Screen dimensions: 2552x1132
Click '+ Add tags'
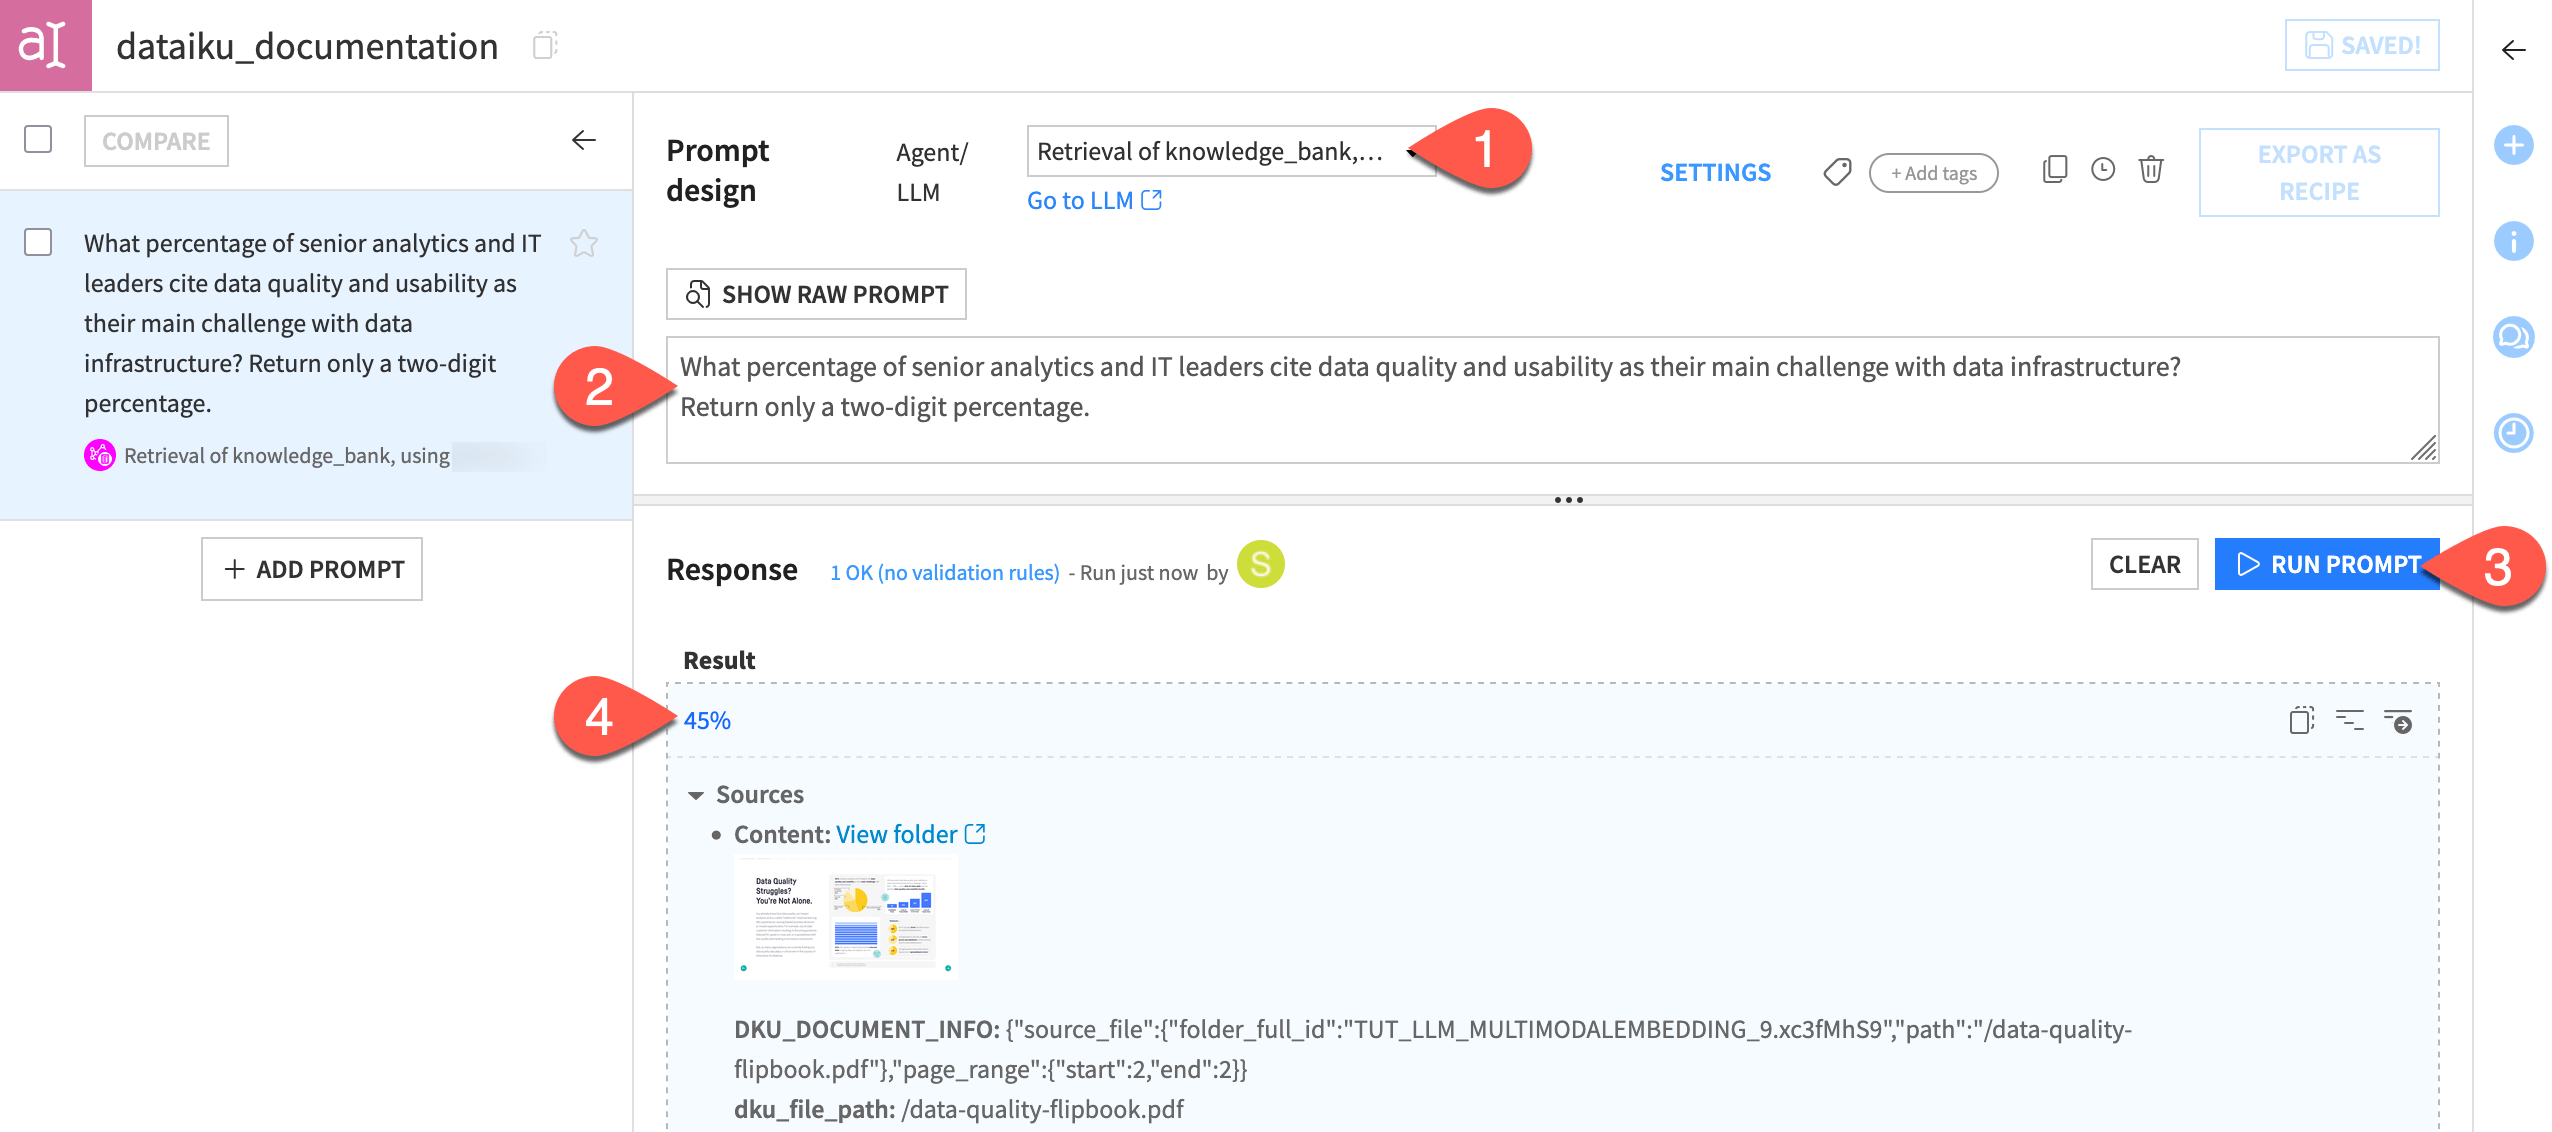(1933, 173)
